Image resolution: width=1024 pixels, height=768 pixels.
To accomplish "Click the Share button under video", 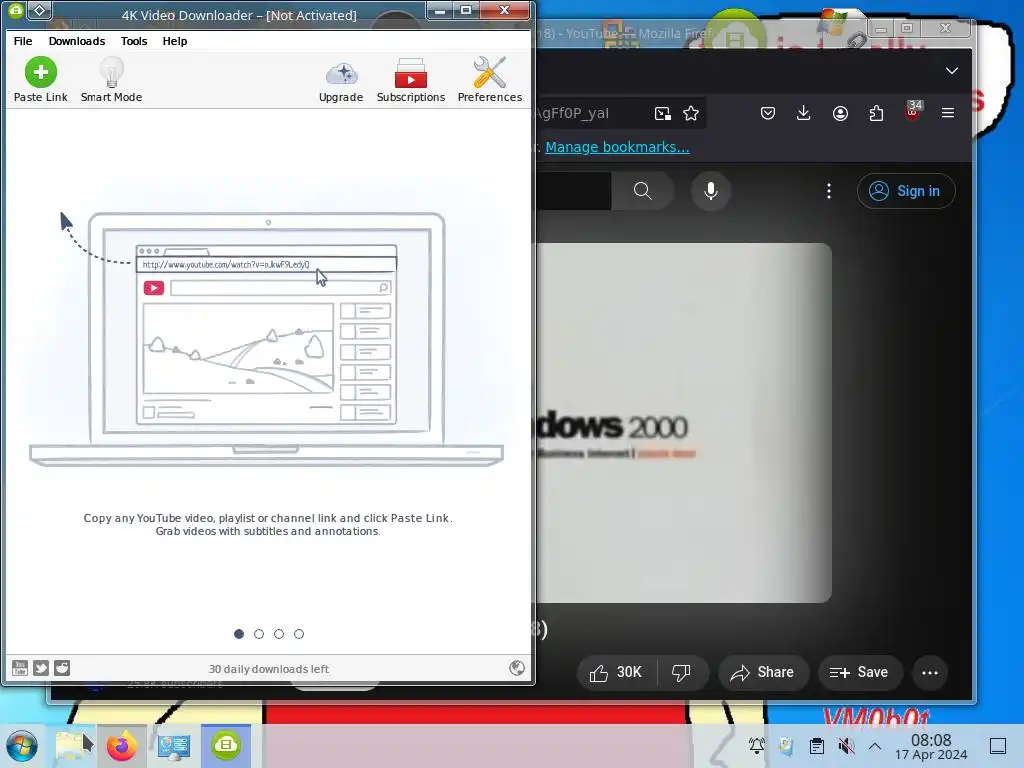I will 763,672.
